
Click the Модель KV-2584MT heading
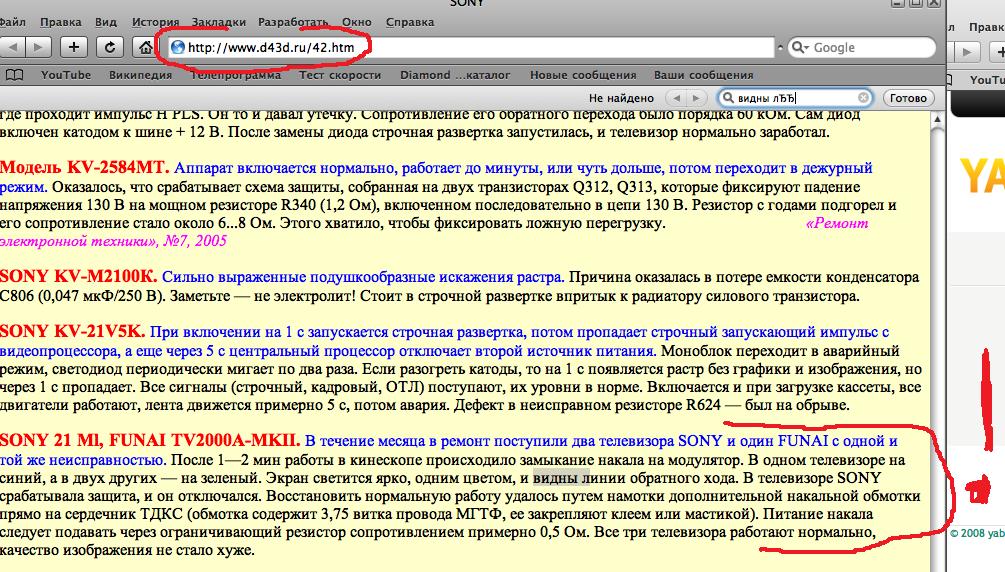(85, 167)
